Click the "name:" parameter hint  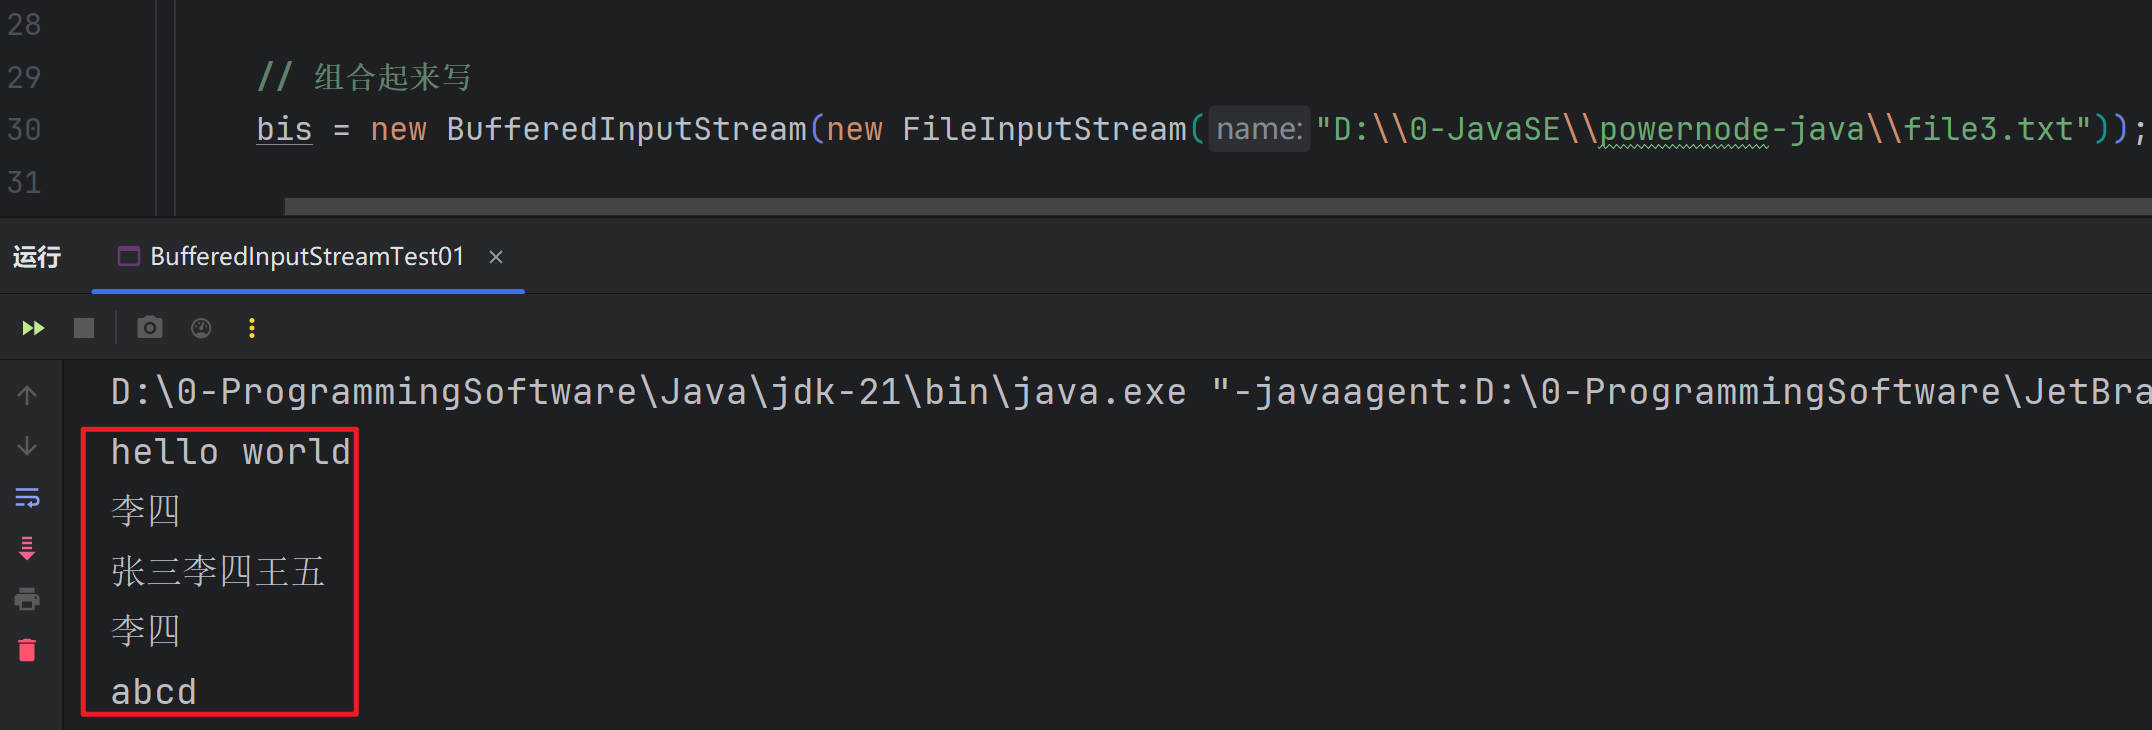click(1259, 129)
